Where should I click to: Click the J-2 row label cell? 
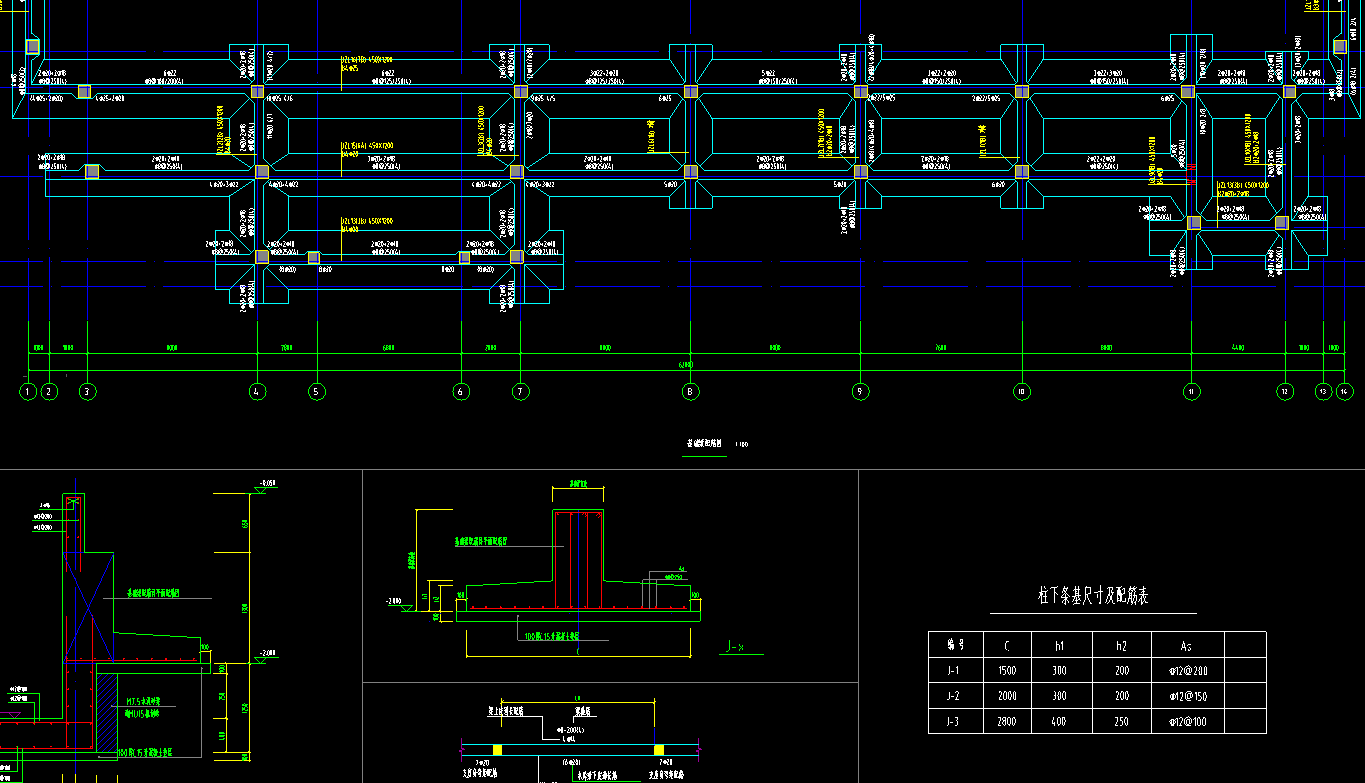[x=956, y=696]
